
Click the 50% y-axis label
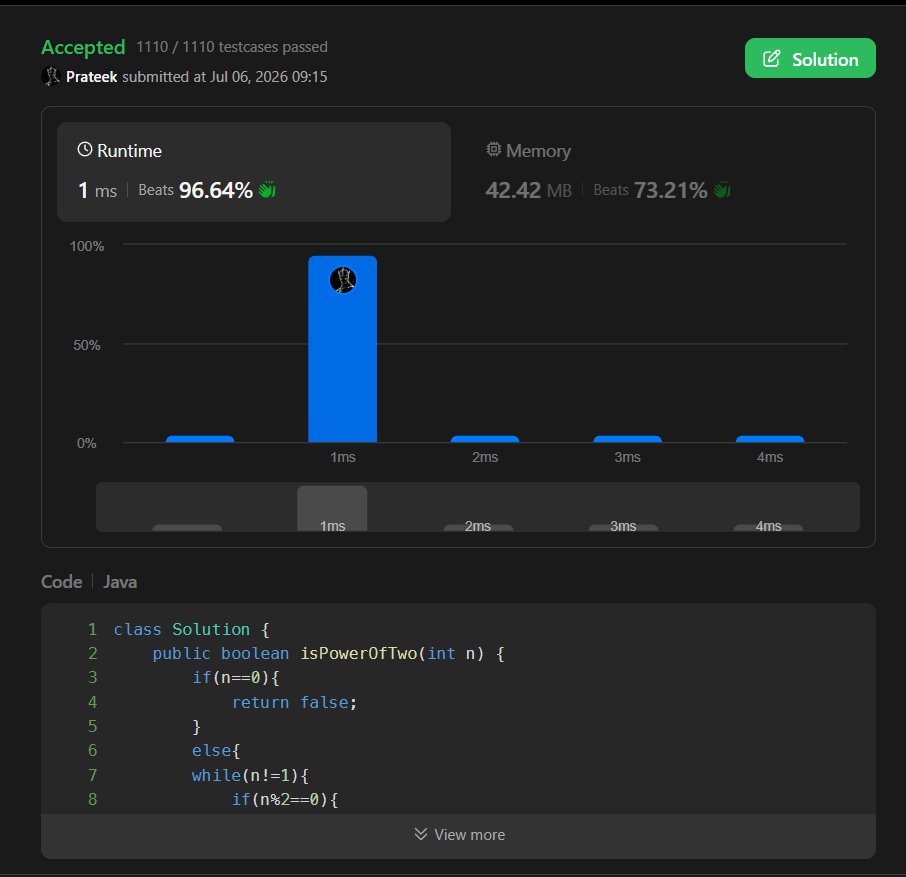coord(87,345)
